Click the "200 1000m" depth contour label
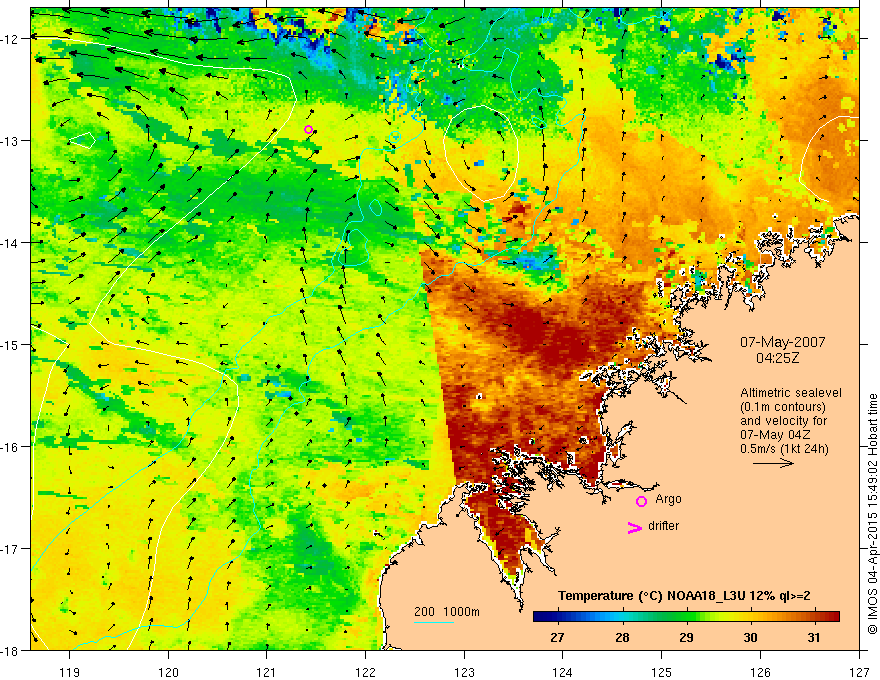Screen dimensions: 880x680 [x=447, y=612]
